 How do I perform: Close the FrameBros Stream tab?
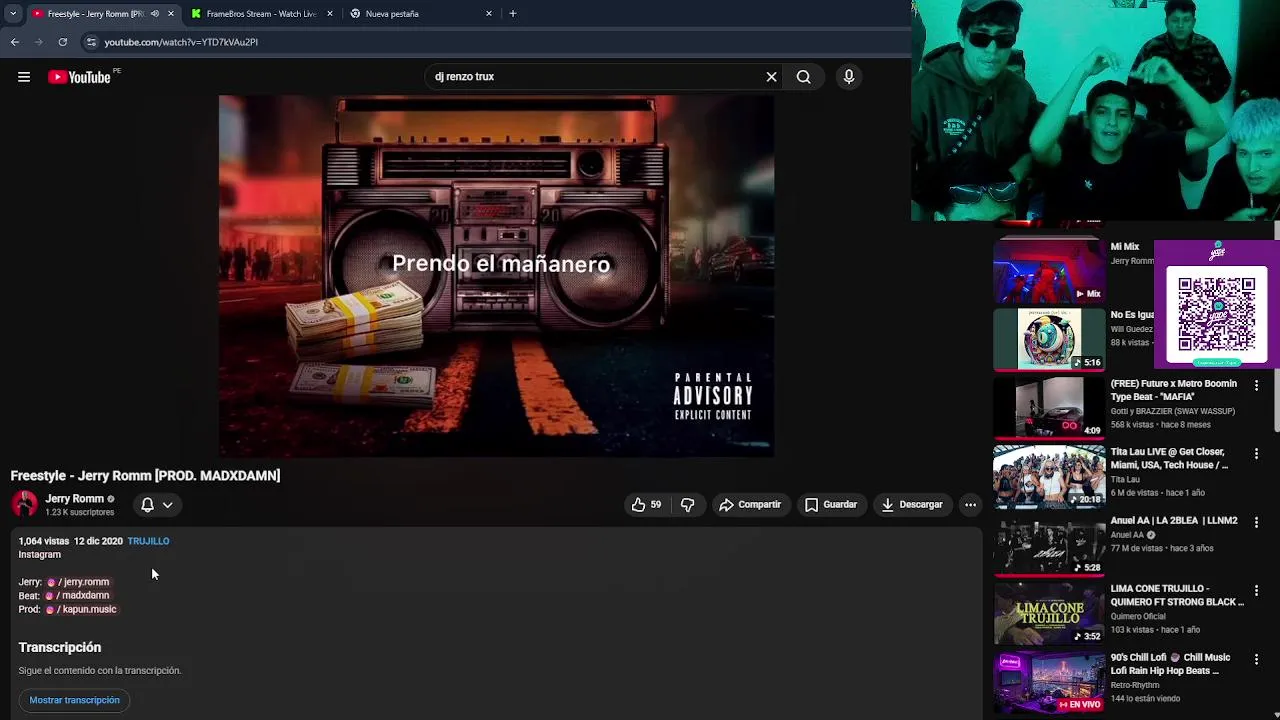click(329, 14)
